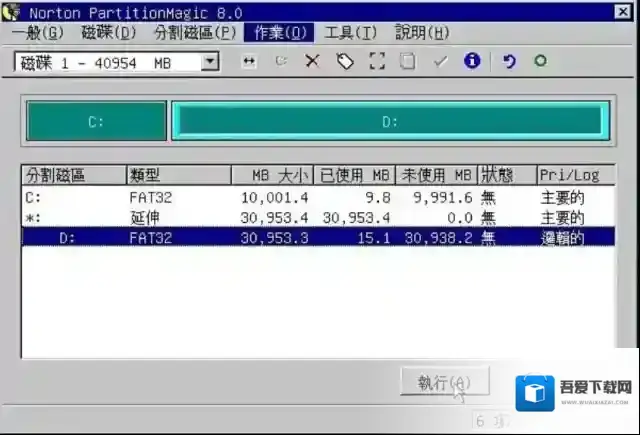
Task: Click the 延伸 type cell
Action: (x=144, y=218)
